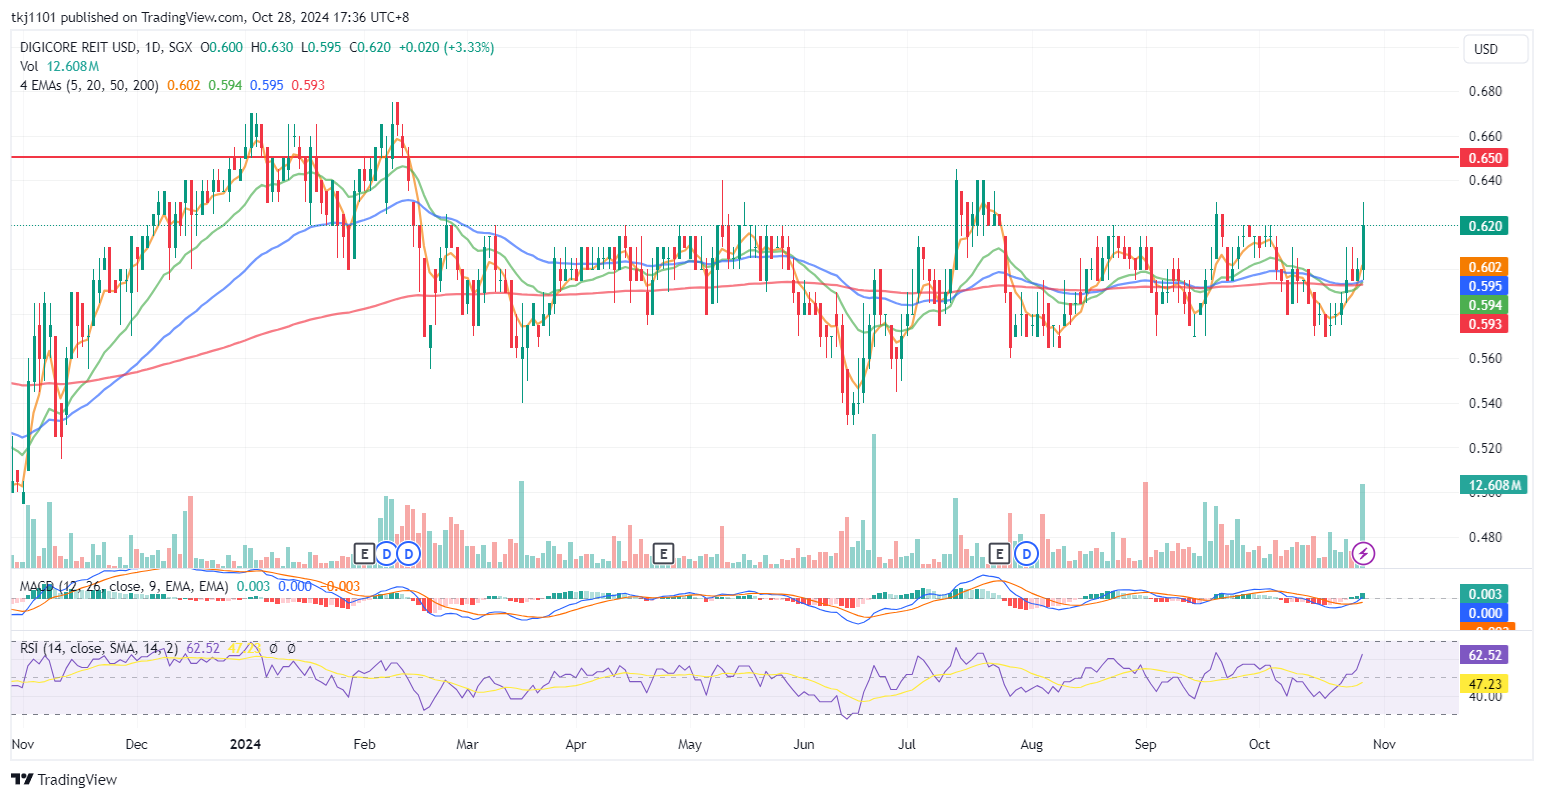Click the +0.020 (+3.33%) change value

point(446,47)
